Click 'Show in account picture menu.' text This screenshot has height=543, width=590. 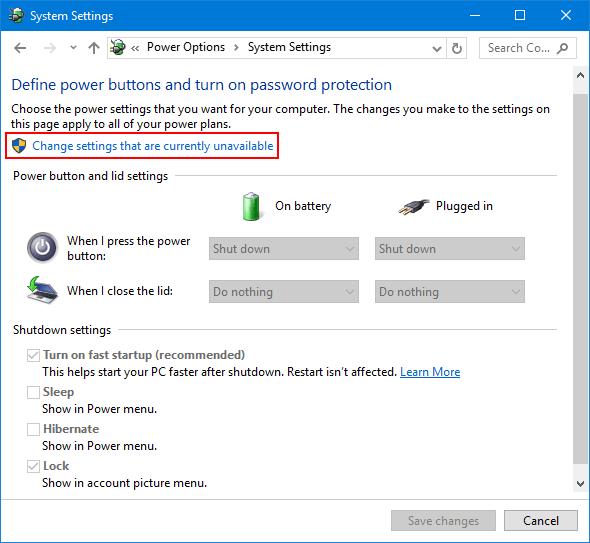pos(125,483)
